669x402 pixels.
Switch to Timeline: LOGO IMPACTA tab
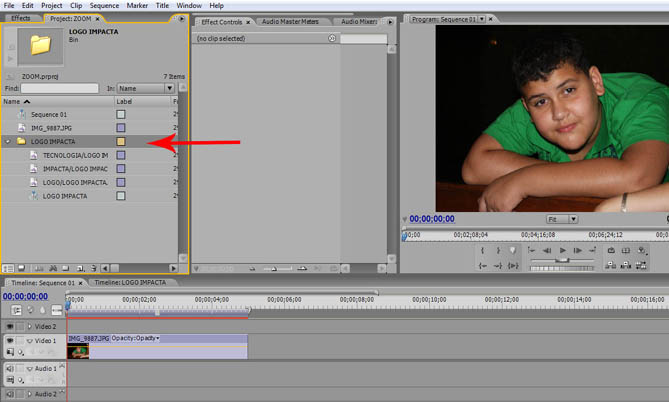(130, 283)
